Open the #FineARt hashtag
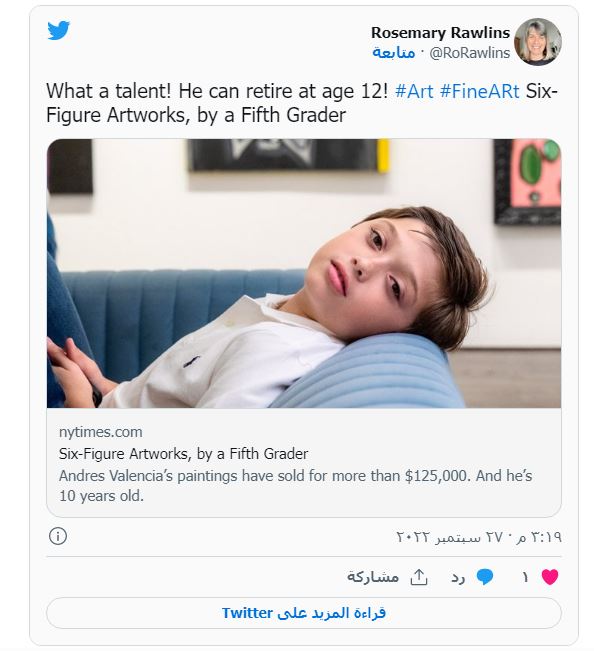The height and width of the screenshot is (651, 594). (x=479, y=91)
